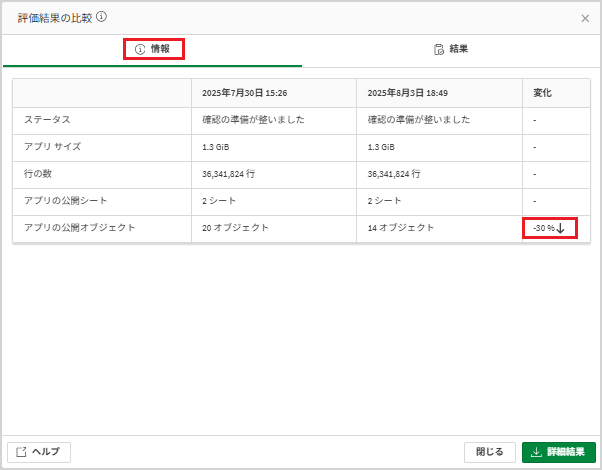This screenshot has height=470, width=602.
Task: Switch to the 情報 tab
Action: pyautogui.click(x=152, y=50)
